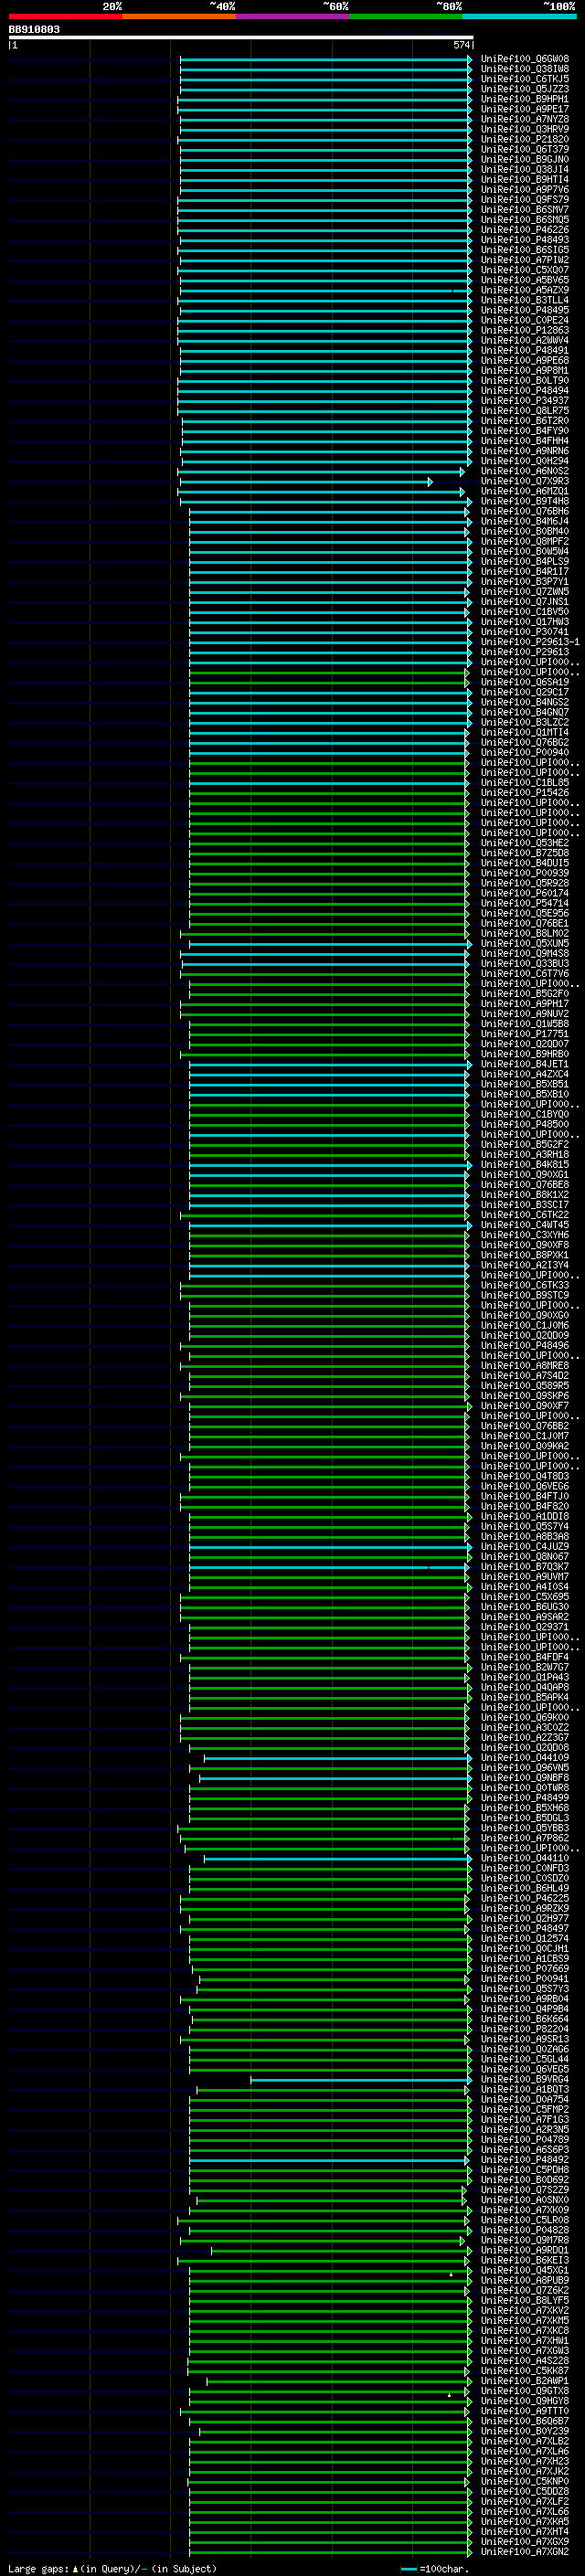
Task: Select hit label UniRef100_Q7X9R3
Action: (525, 482)
